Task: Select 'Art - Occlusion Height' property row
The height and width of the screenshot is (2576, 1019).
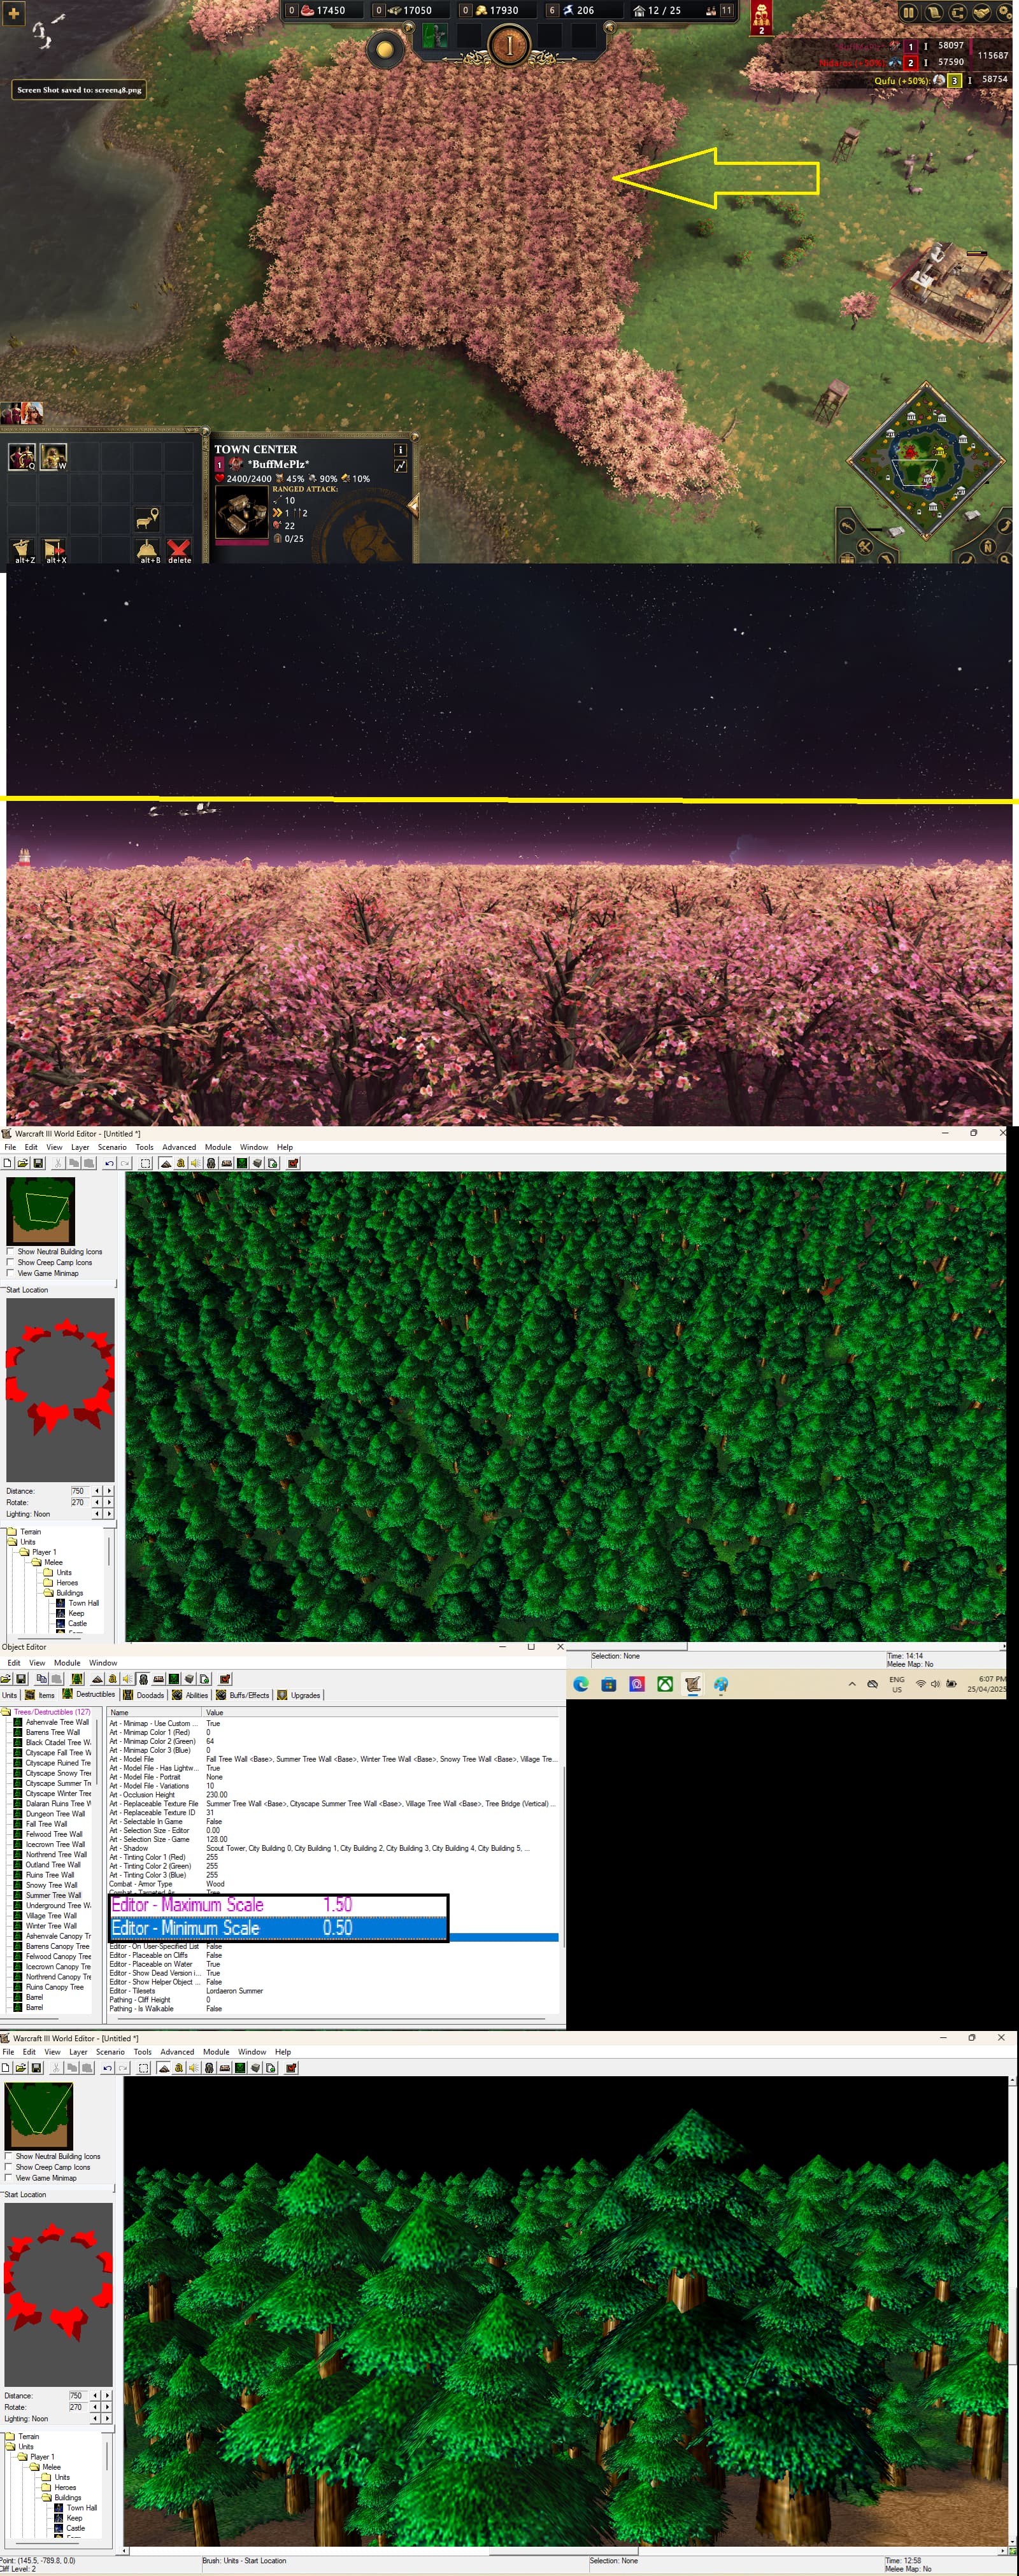Action: [x=332, y=1795]
